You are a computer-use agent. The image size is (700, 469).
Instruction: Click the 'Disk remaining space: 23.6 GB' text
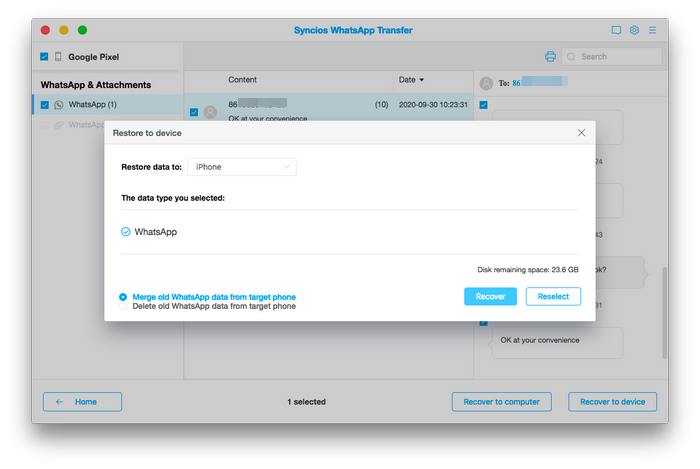pos(528,270)
